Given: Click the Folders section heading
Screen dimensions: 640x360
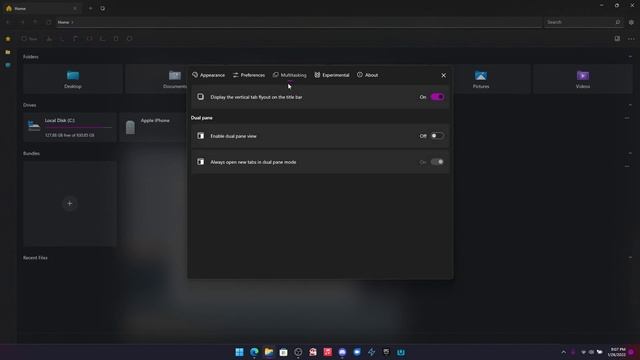Looking at the screenshot, I should pyautogui.click(x=31, y=57).
